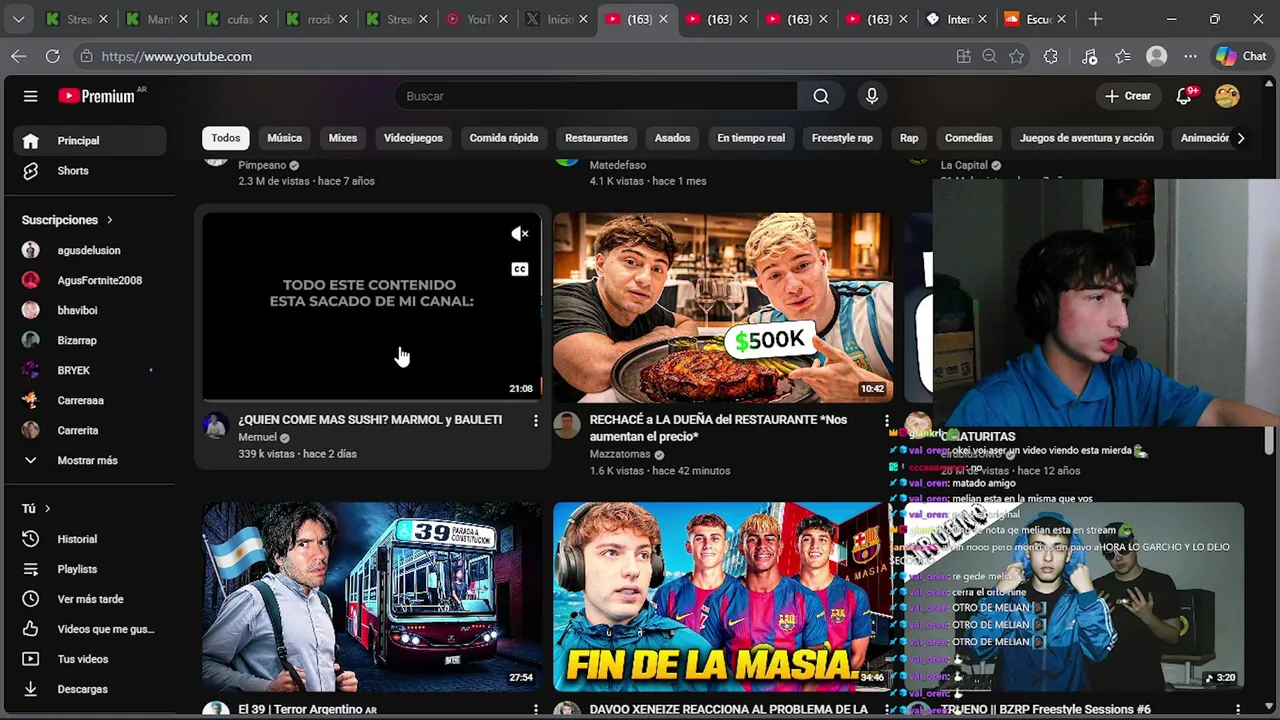This screenshot has width=1280, height=720.
Task: Go to Principal home in the sidebar
Action: click(91, 141)
